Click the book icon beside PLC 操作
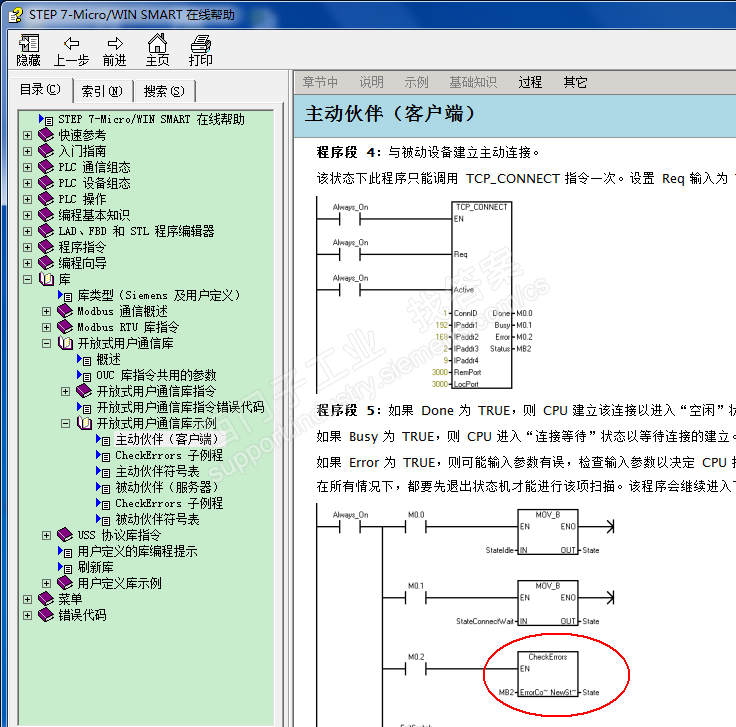The width and height of the screenshot is (736, 727). (46, 199)
